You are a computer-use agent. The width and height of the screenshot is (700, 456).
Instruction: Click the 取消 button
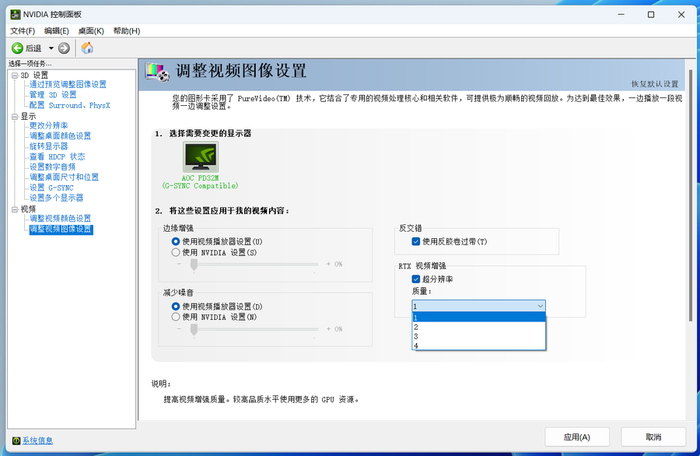click(x=653, y=437)
